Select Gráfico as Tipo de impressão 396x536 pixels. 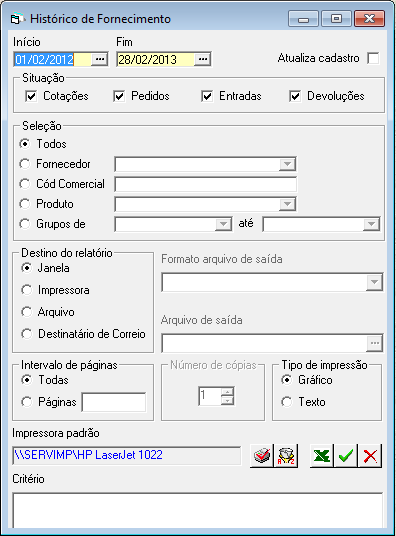tap(287, 380)
